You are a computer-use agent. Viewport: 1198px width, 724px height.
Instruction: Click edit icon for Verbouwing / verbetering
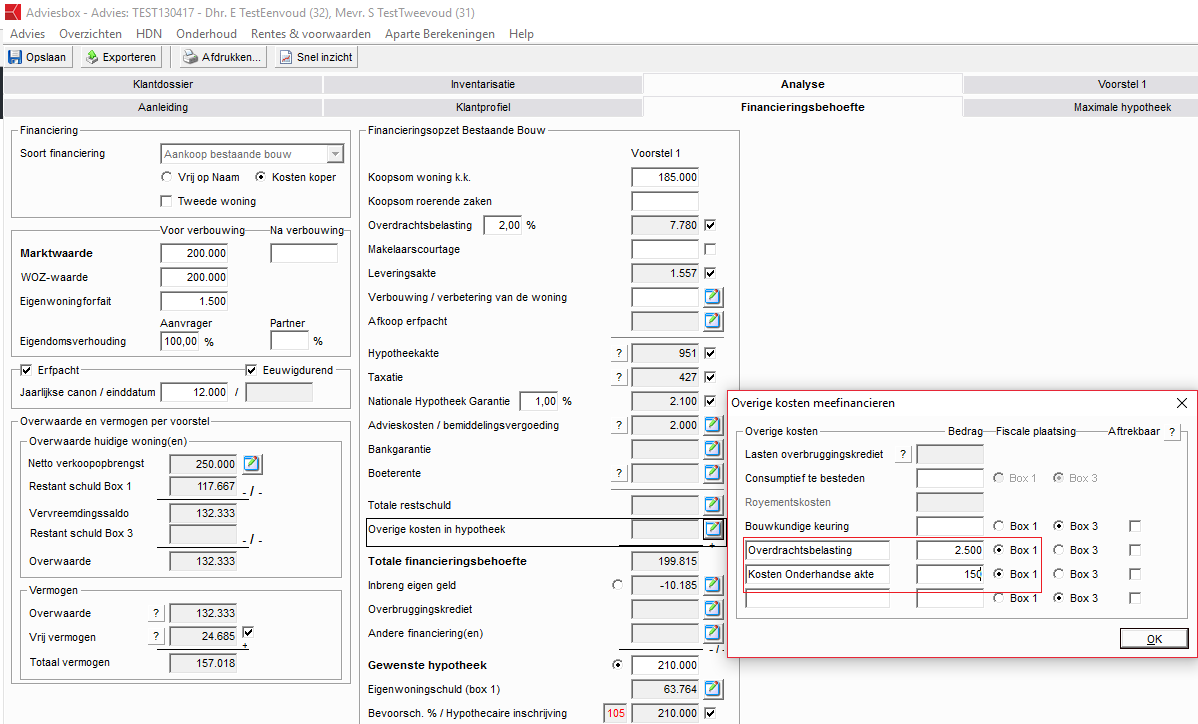point(712,297)
